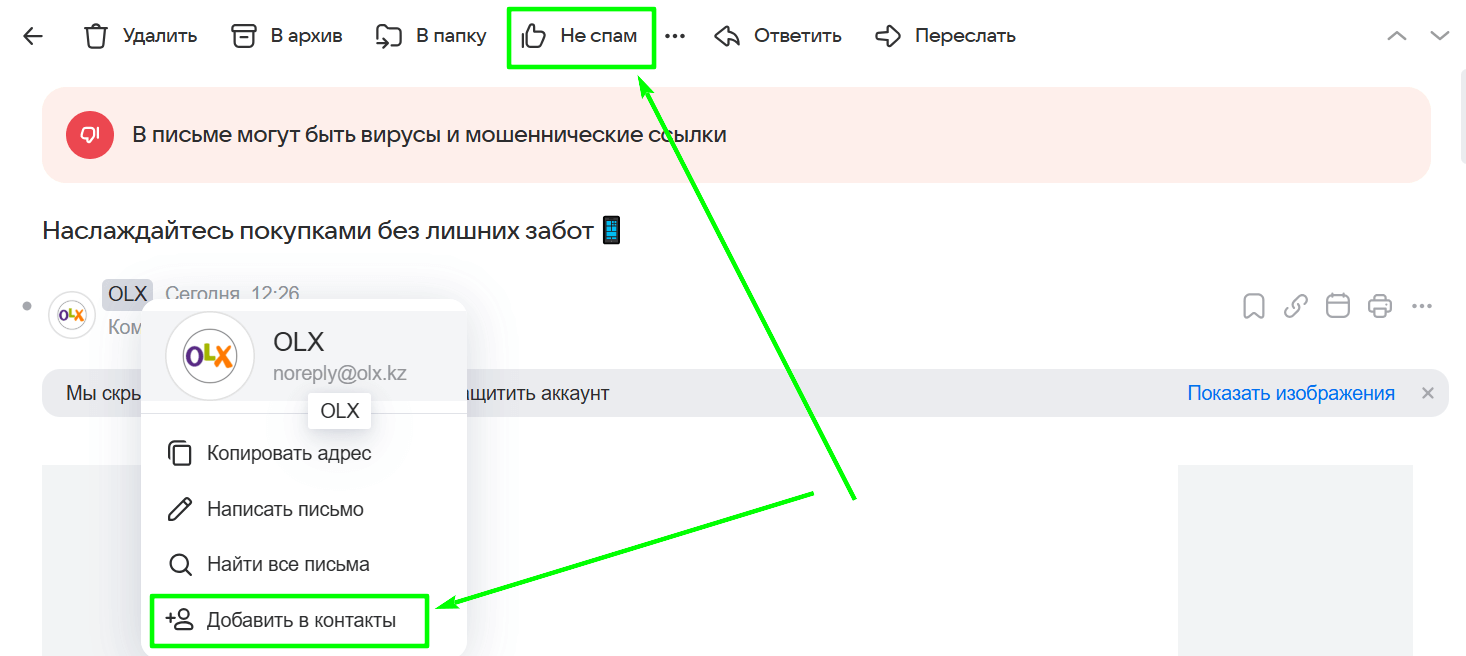Screen dimensions: 1466x656
Task: Show images via Показать изображения
Action: point(1291,393)
